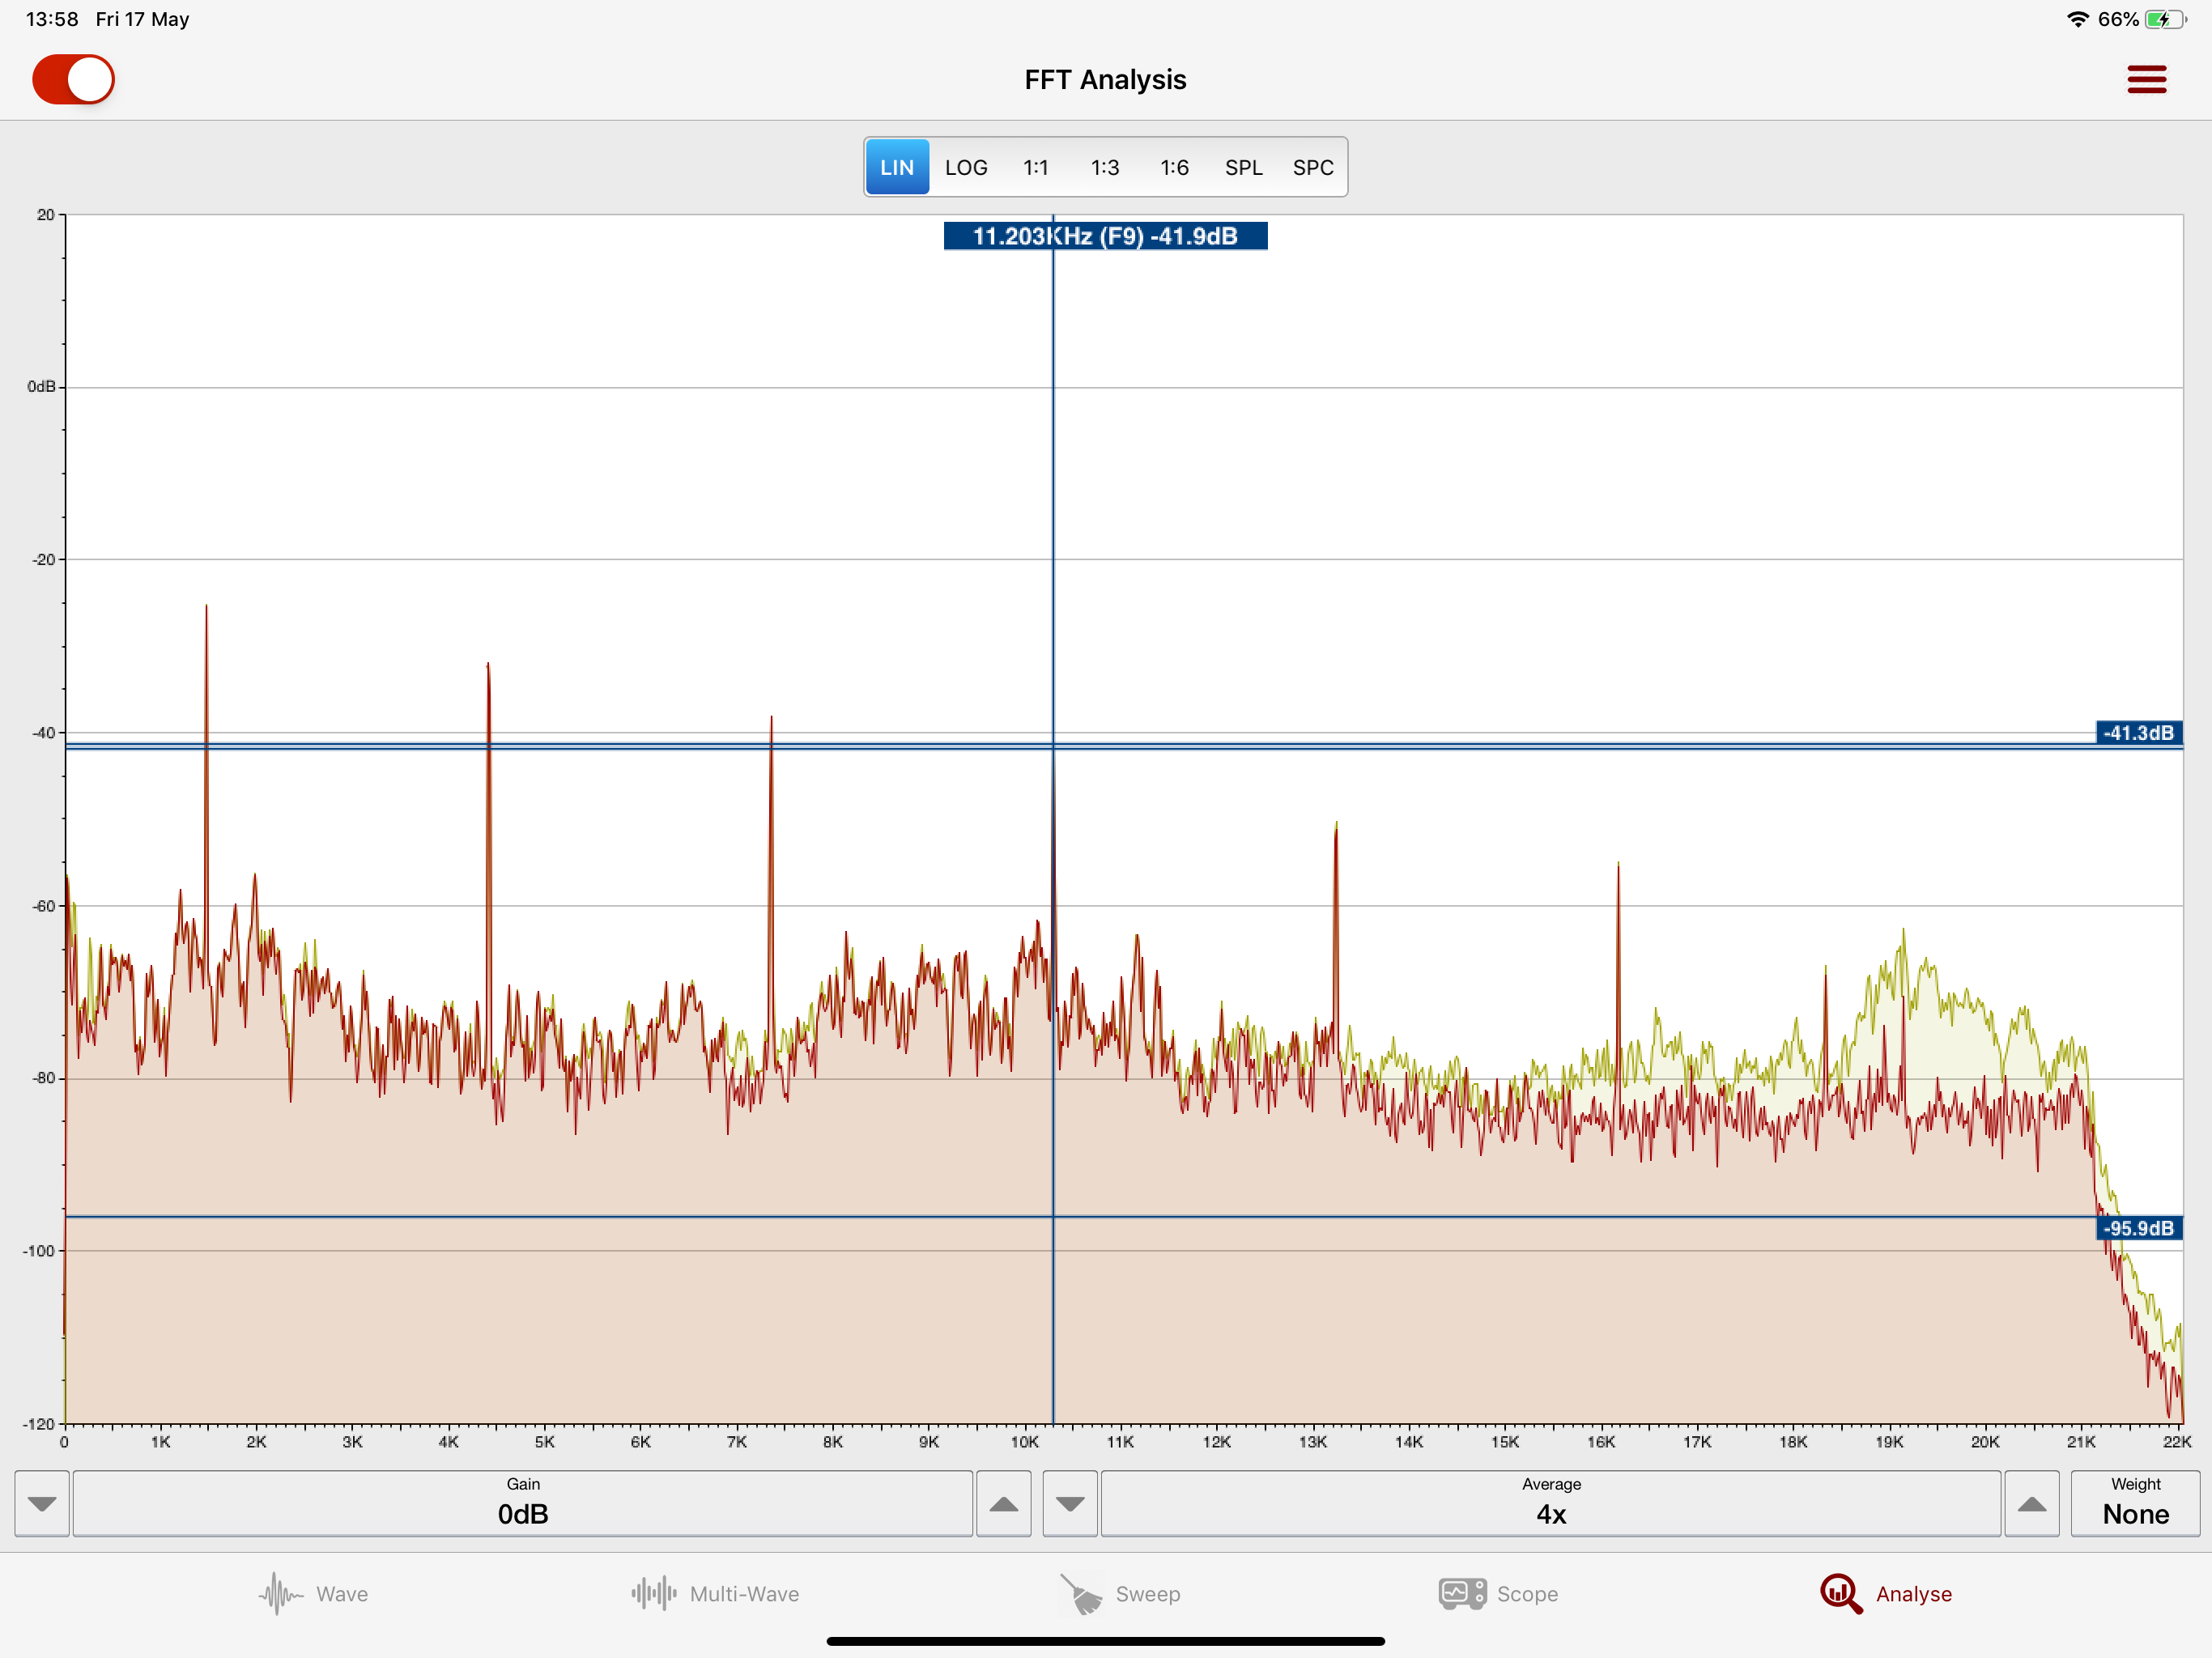Decrease averaging with down arrow

1070,1503
